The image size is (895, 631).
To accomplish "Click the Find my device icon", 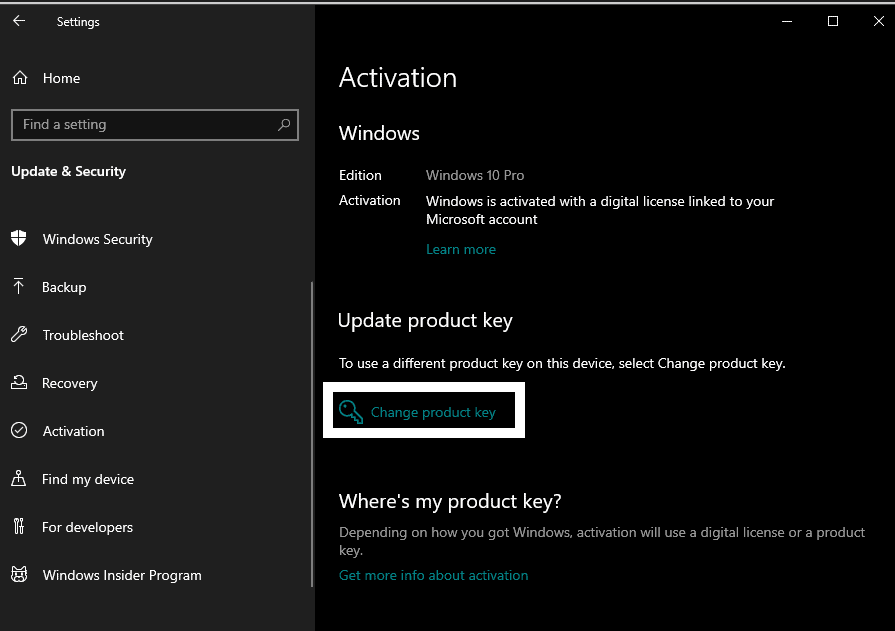I will tap(19, 478).
